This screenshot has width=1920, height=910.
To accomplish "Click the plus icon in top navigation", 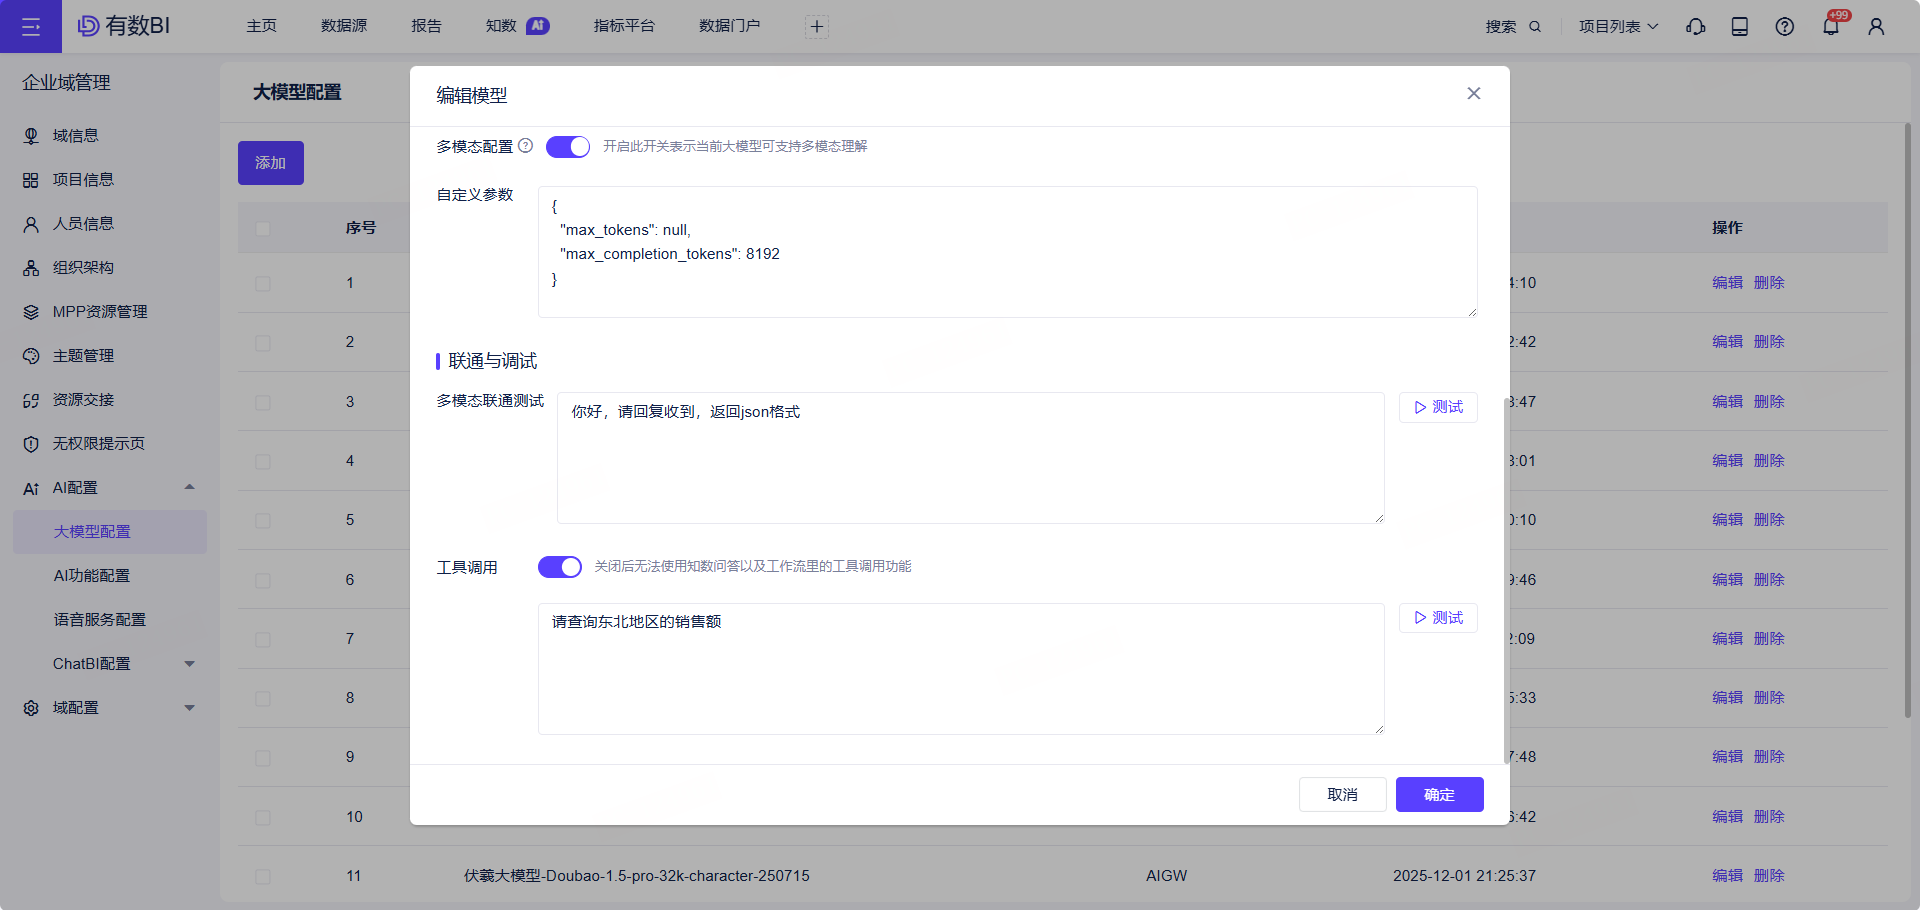I will tap(817, 27).
